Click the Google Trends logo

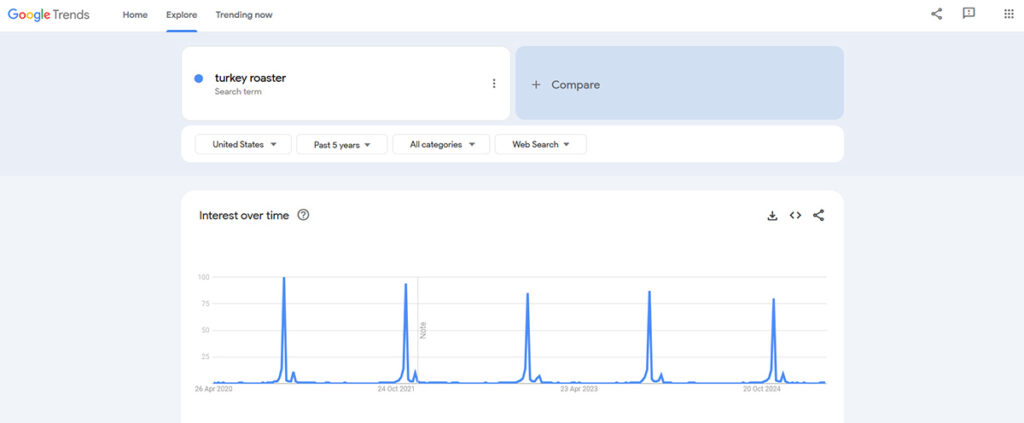48,14
